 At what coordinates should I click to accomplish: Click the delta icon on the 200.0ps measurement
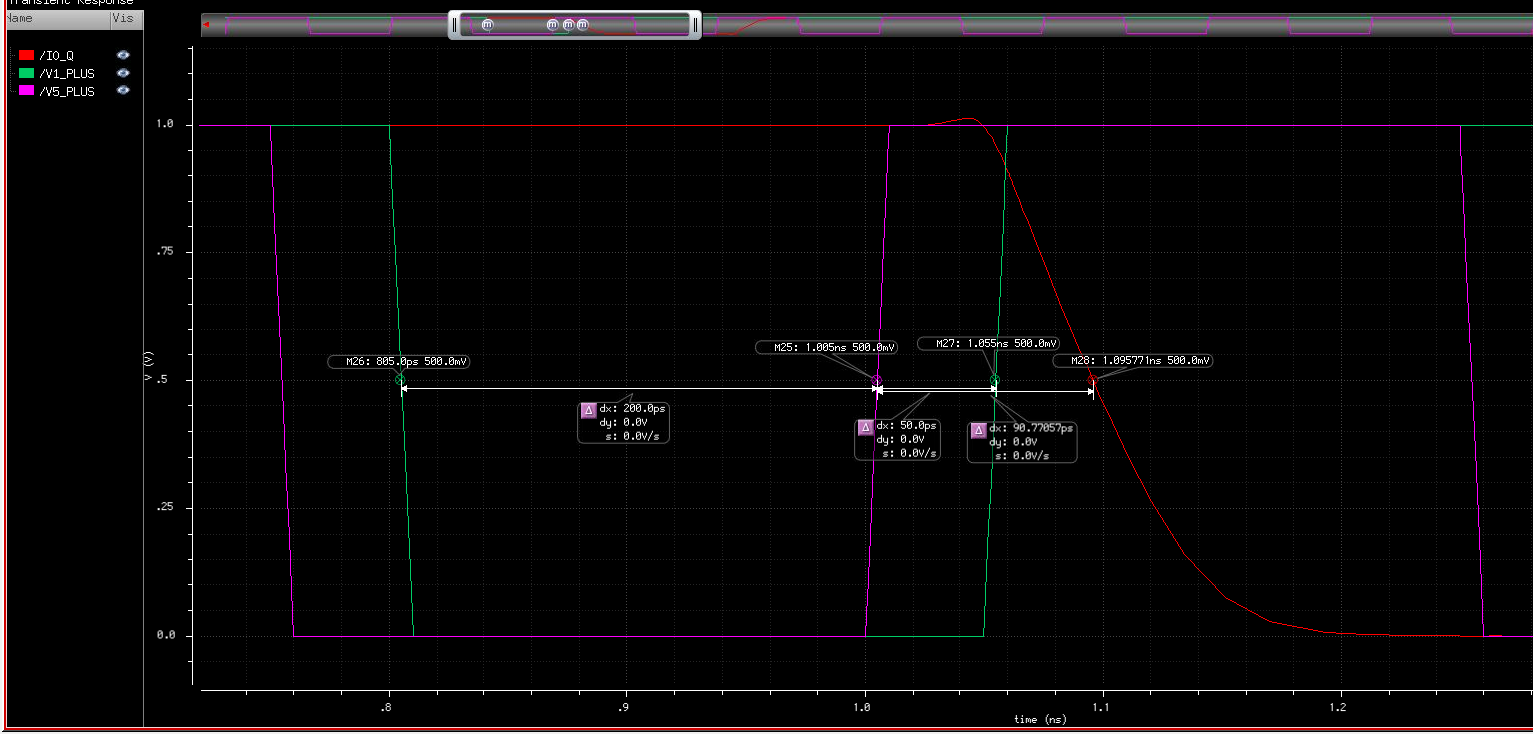[x=588, y=410]
